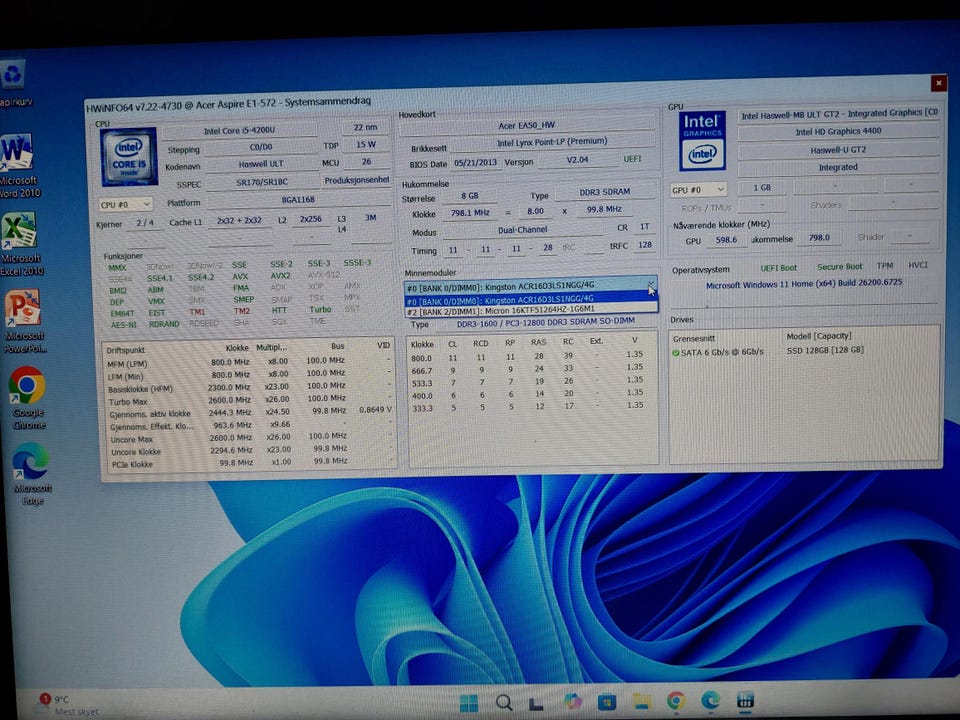This screenshot has width=960, height=720.
Task: Click the Windows Start button in taskbar
Action: (x=469, y=701)
